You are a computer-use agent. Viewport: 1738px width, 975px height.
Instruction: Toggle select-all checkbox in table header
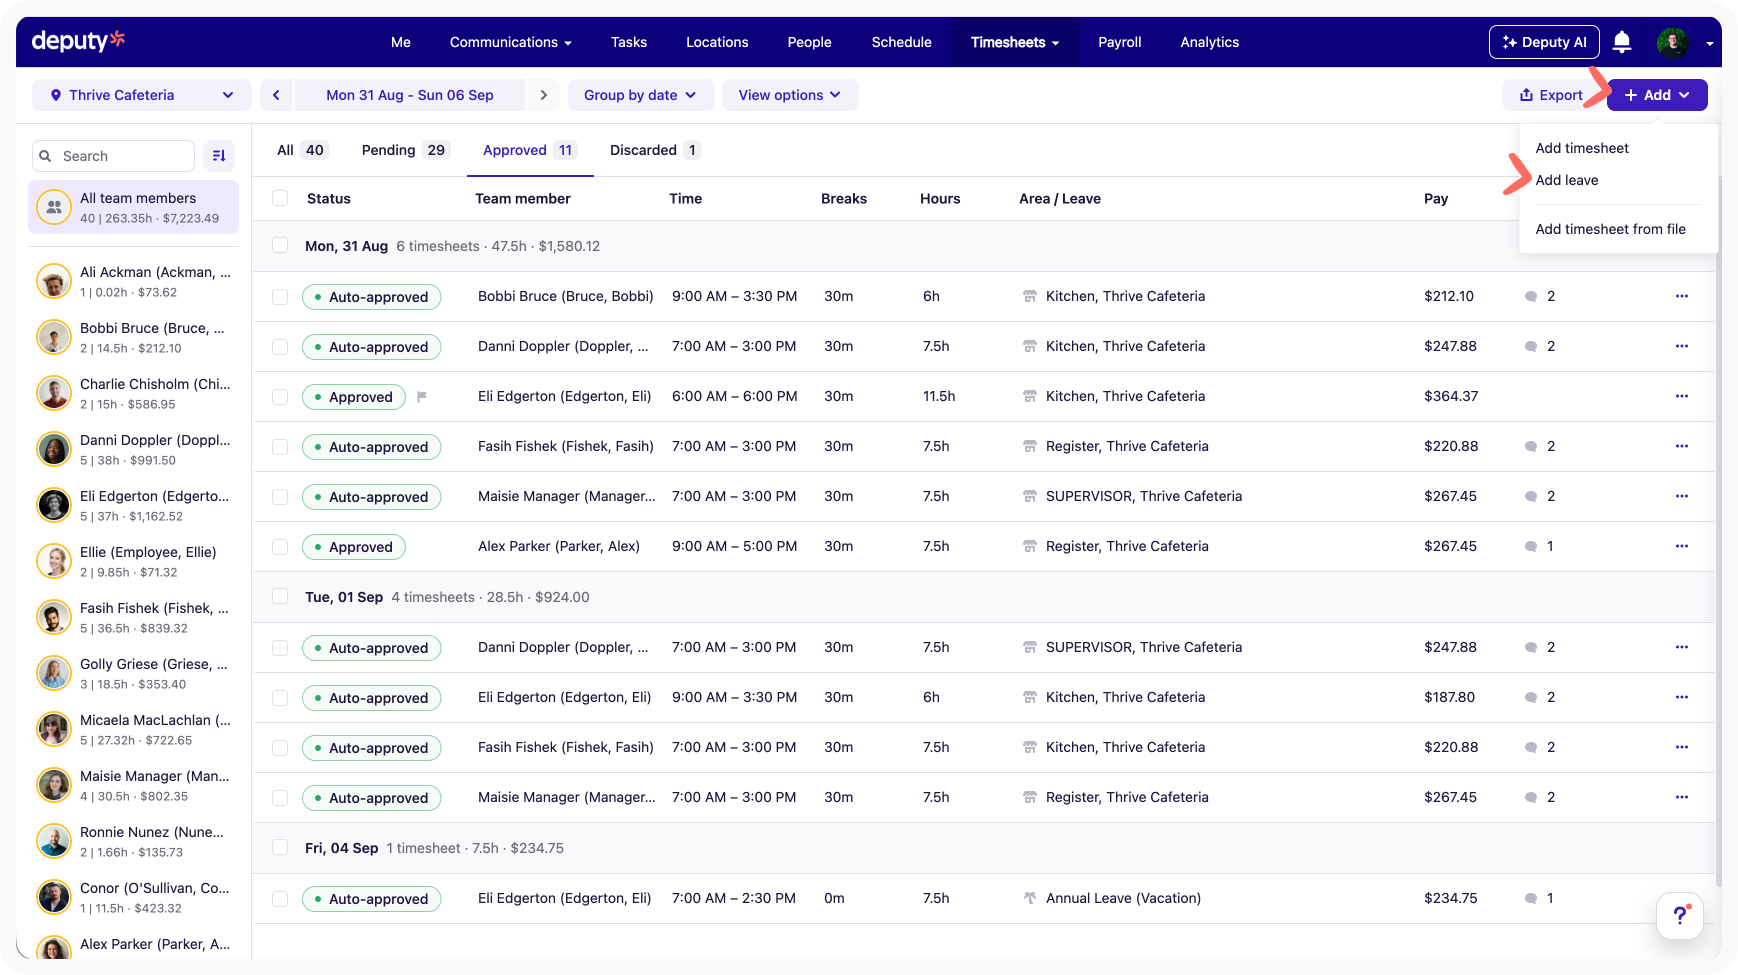click(280, 199)
